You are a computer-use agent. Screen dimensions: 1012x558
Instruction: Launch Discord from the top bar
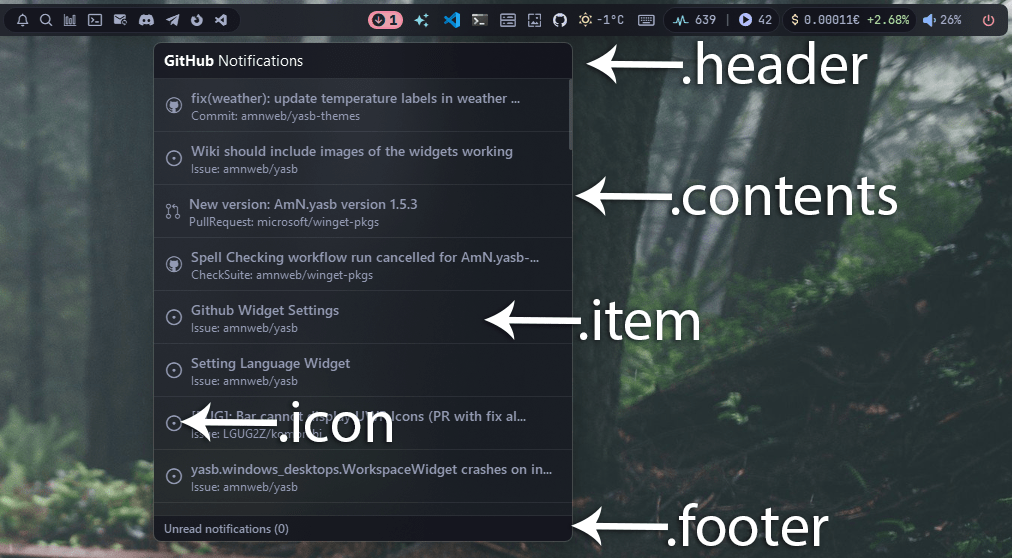pyautogui.click(x=147, y=20)
